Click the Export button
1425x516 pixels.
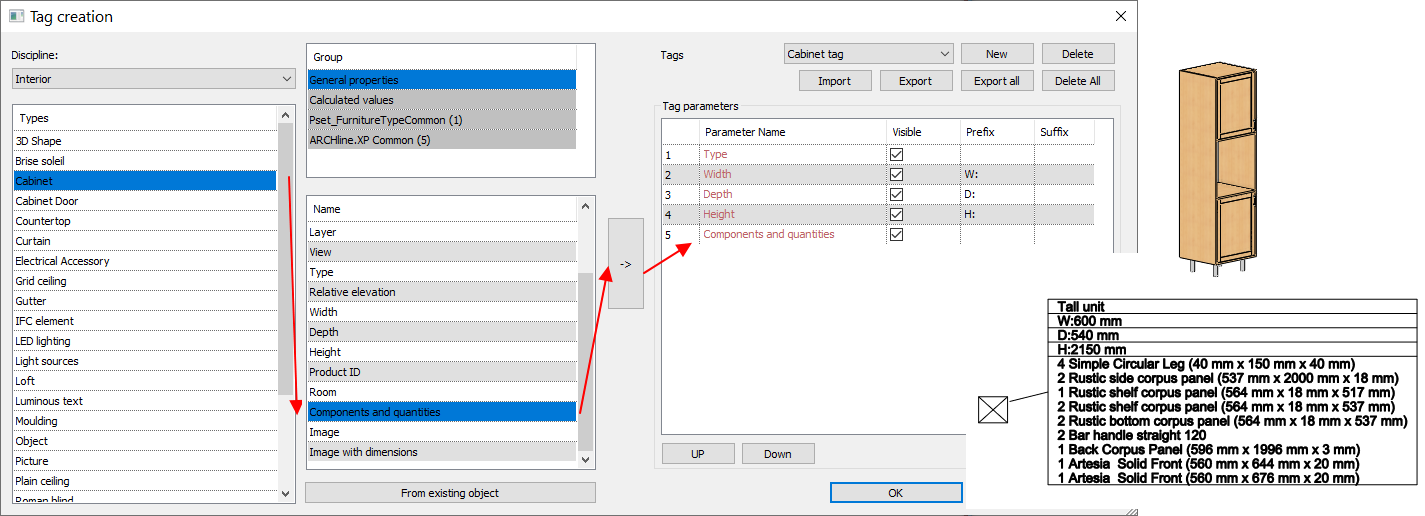(916, 81)
